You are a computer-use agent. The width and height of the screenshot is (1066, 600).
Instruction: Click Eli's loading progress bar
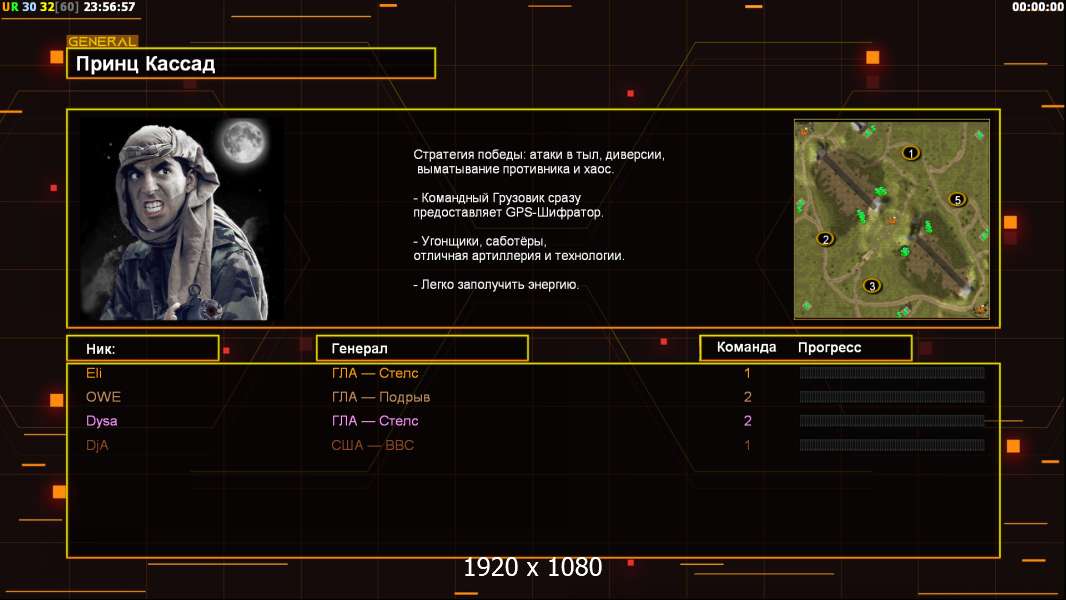(891, 373)
